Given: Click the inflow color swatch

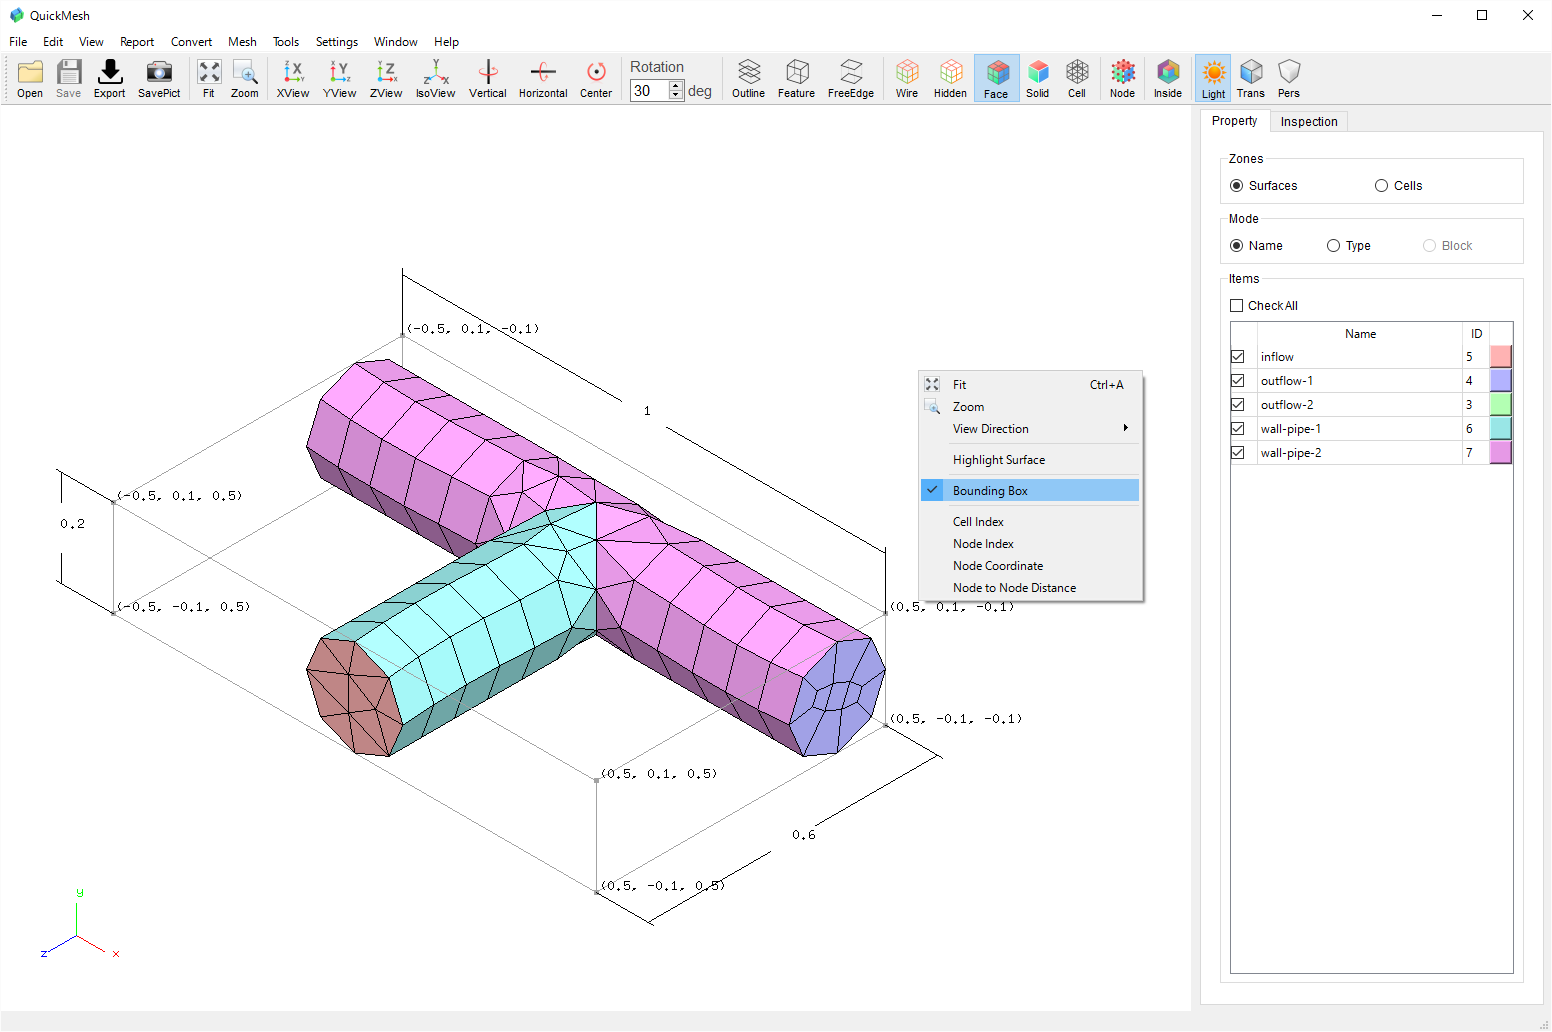Looking at the screenshot, I should pos(1501,357).
